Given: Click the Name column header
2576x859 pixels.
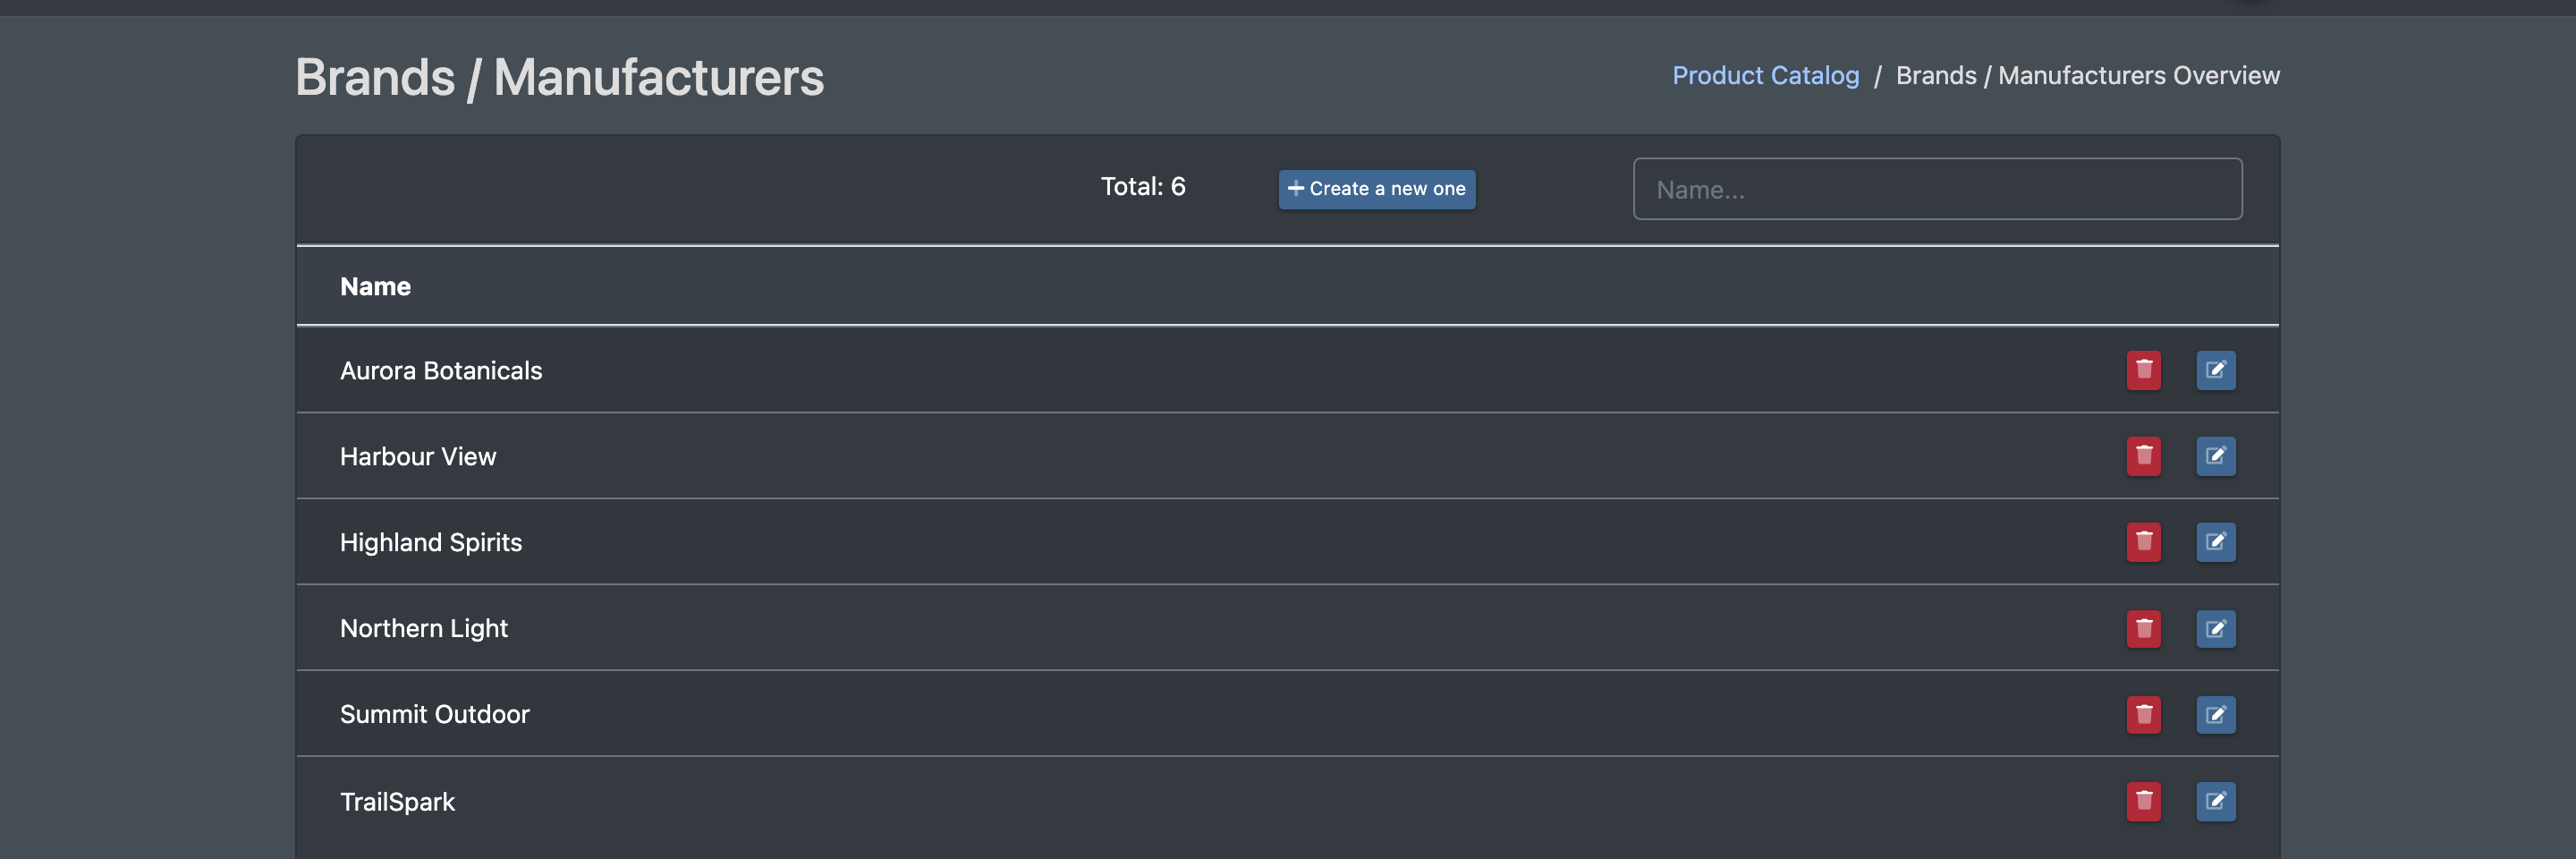Looking at the screenshot, I should point(375,287).
